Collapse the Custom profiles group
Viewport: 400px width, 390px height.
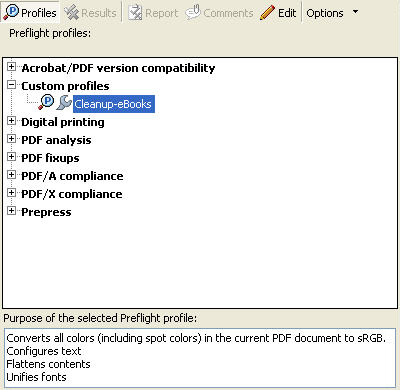point(11,85)
